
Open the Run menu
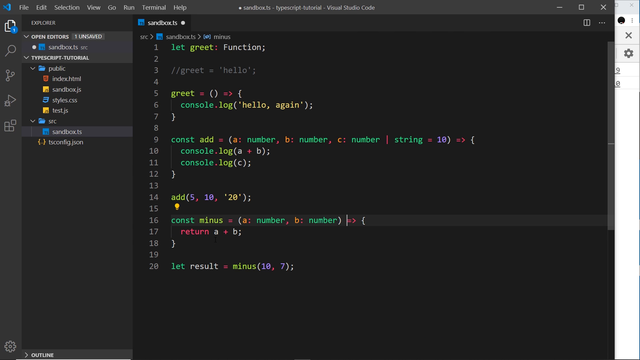point(129,7)
